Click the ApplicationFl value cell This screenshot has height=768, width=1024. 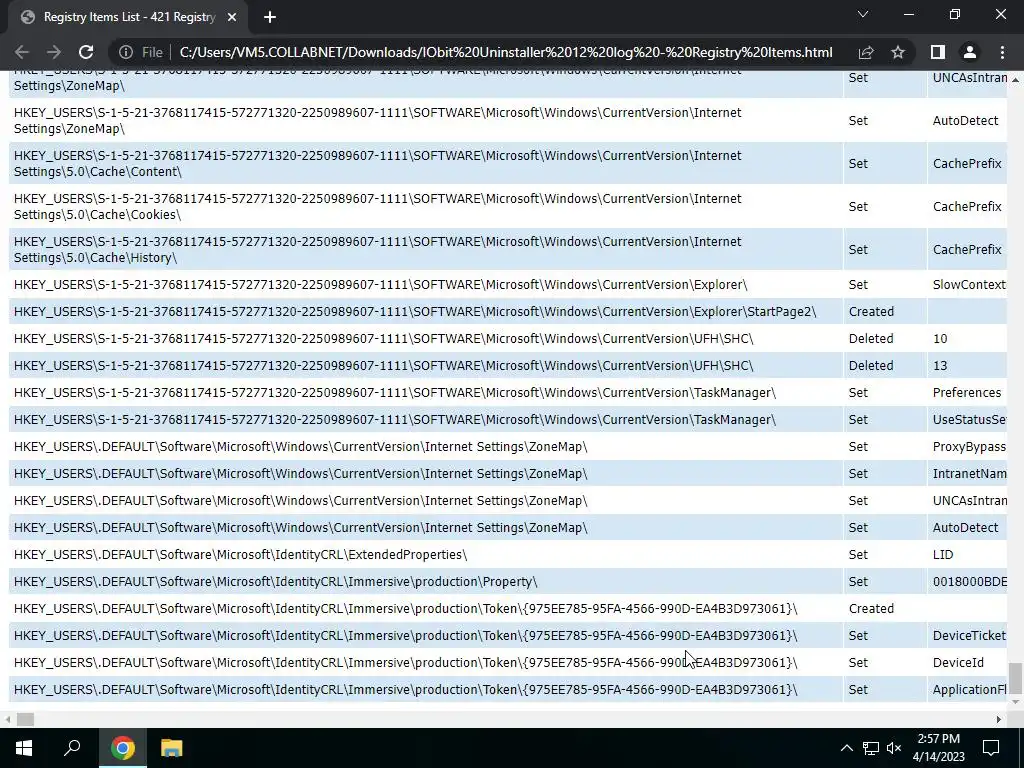click(x=969, y=690)
